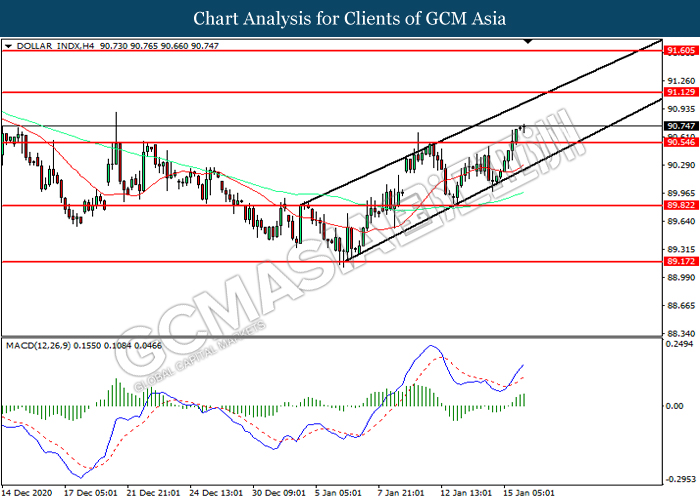This screenshot has width=700, height=500.
Task: Select the 91.605 red price label
Action: [680, 50]
